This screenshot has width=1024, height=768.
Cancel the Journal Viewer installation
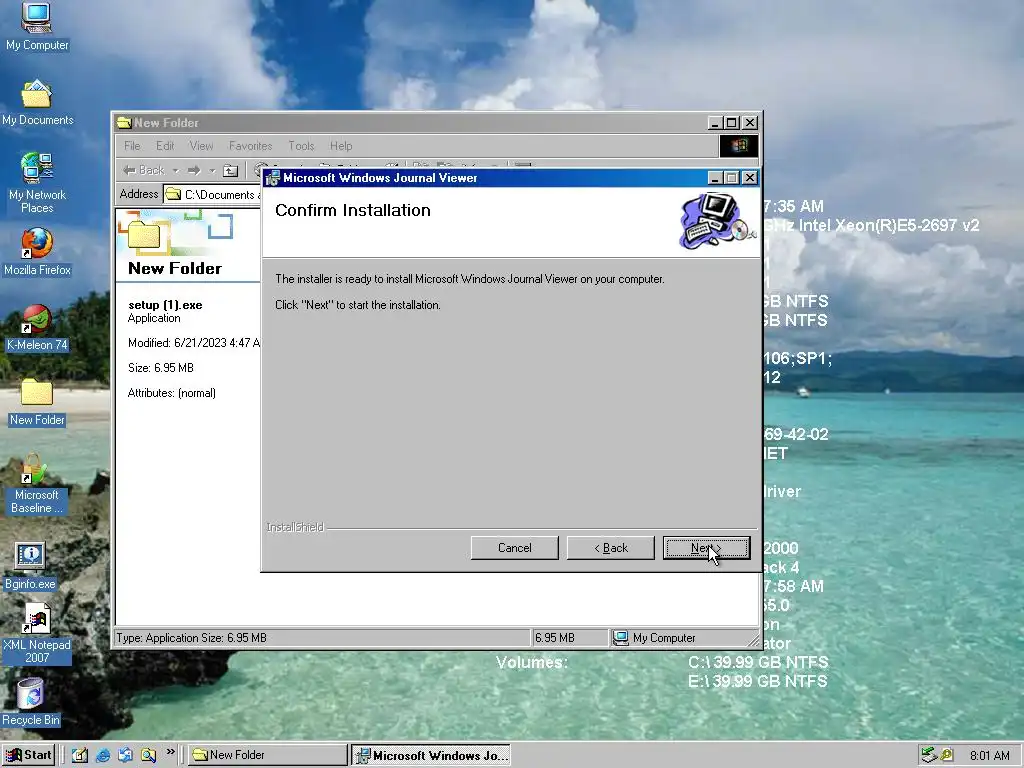(x=515, y=548)
